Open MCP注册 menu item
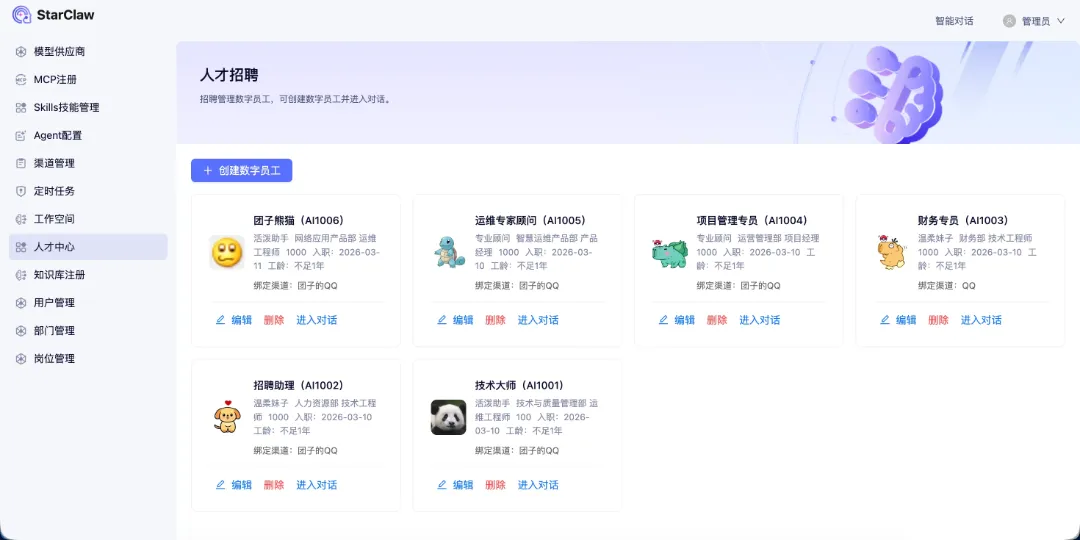 point(88,80)
